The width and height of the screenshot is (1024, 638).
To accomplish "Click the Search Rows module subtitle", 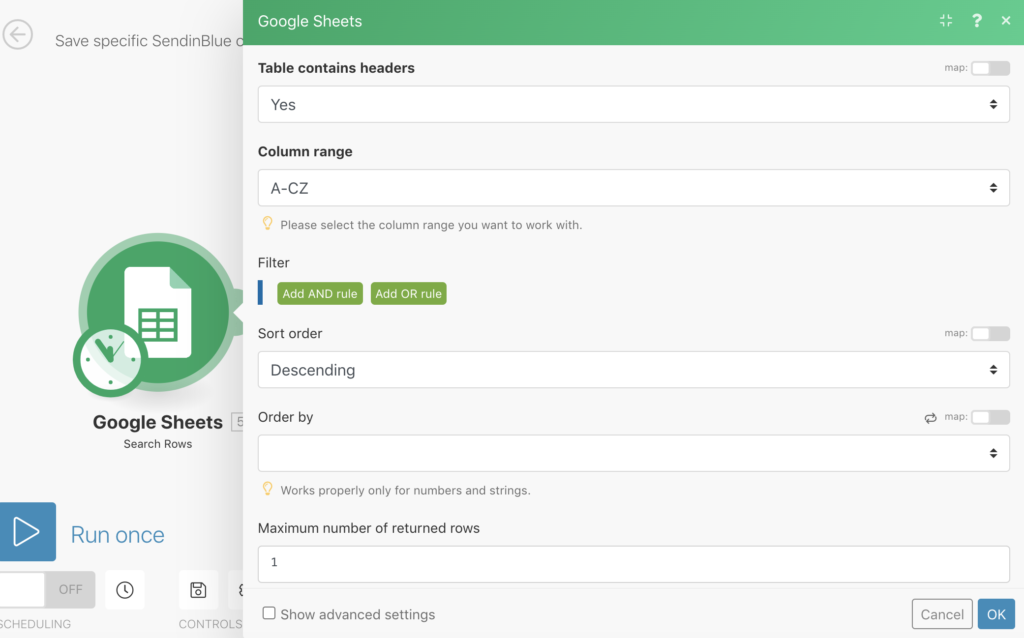I will coord(157,444).
